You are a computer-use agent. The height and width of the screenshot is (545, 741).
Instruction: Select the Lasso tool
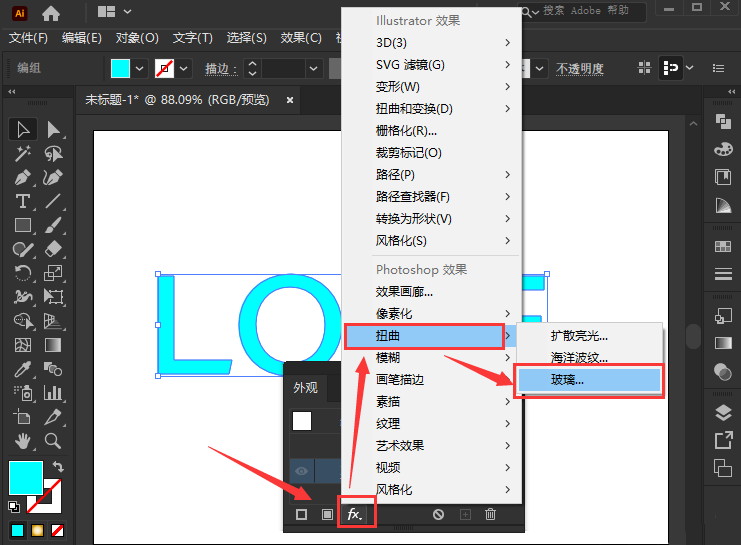(x=53, y=154)
